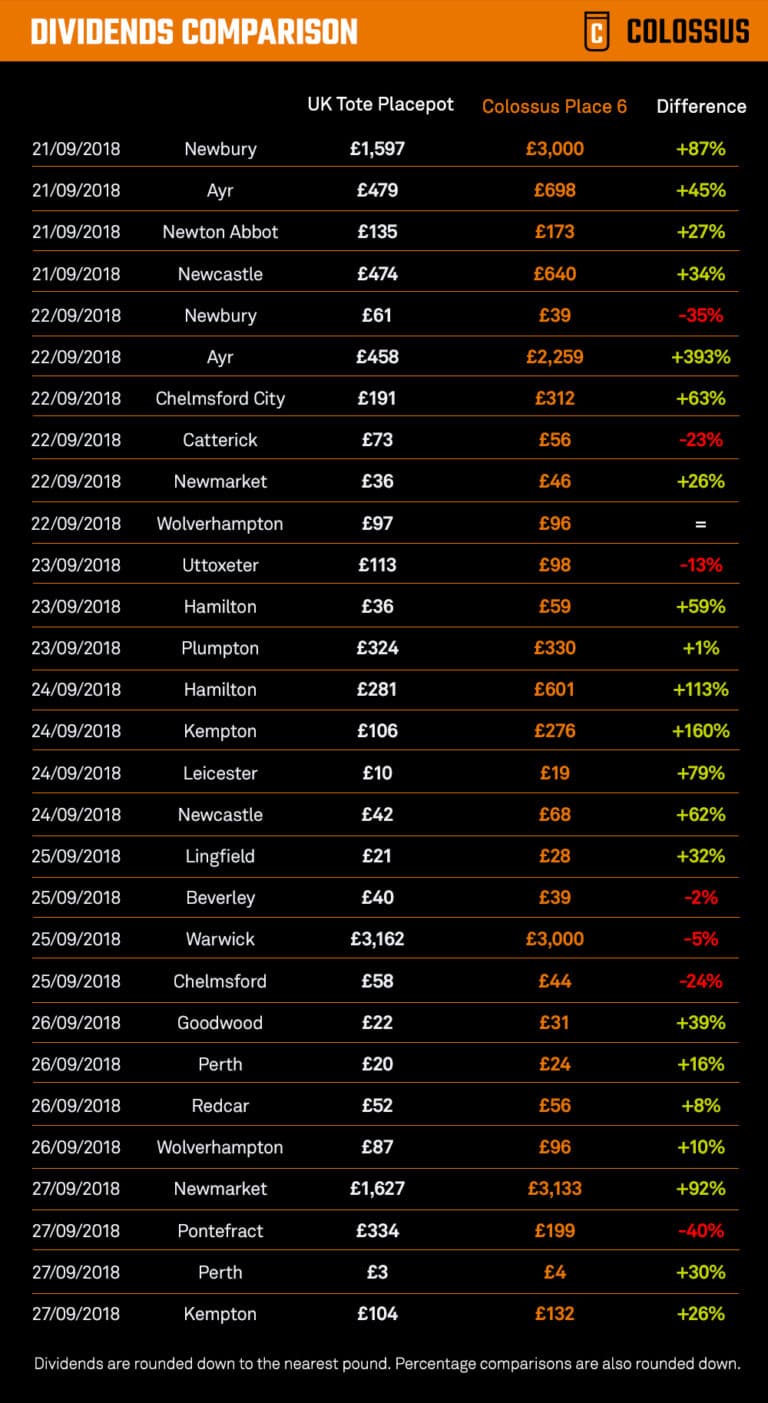768x1403 pixels.
Task: Click the £1,597 Tote Placepot dividend
Action: coord(377,149)
